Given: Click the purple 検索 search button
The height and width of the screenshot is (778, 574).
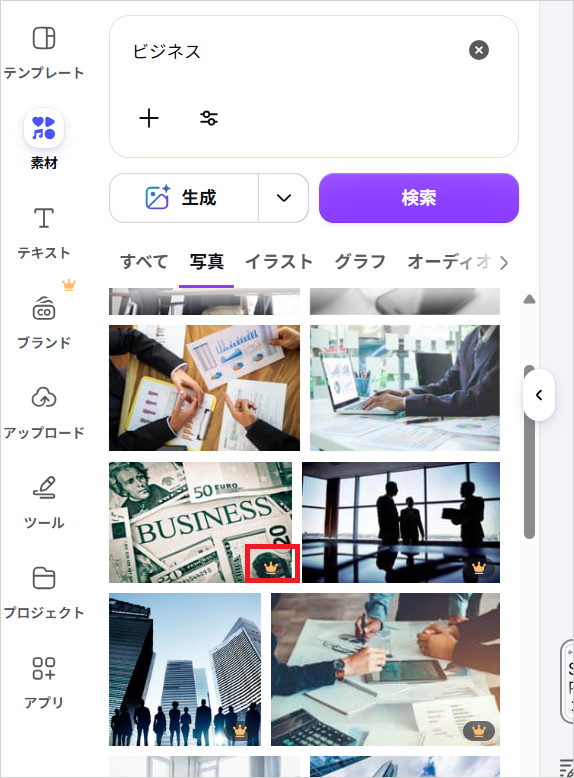Looking at the screenshot, I should (x=419, y=198).
